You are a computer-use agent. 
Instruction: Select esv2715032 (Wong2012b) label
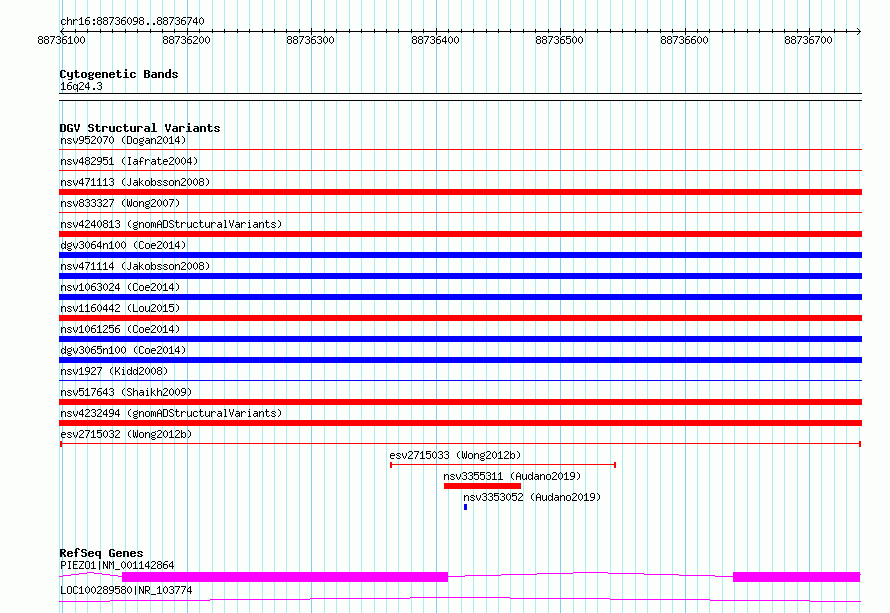point(126,434)
